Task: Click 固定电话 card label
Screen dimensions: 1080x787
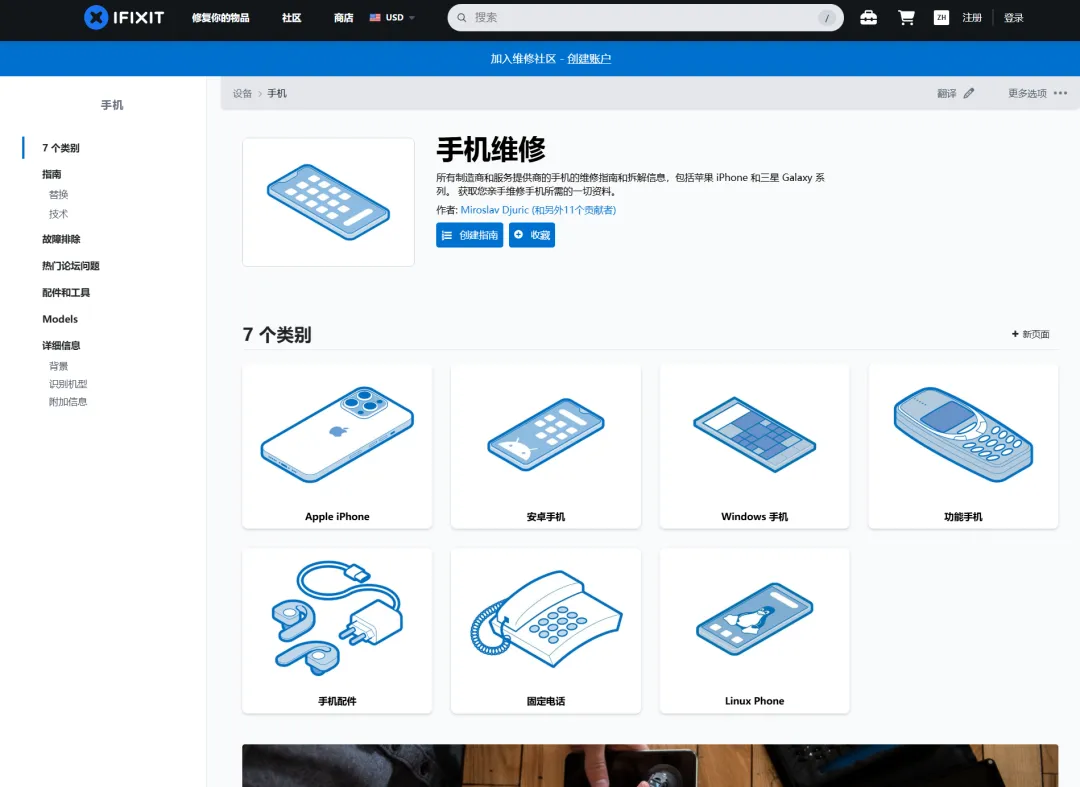Action: pyautogui.click(x=546, y=701)
